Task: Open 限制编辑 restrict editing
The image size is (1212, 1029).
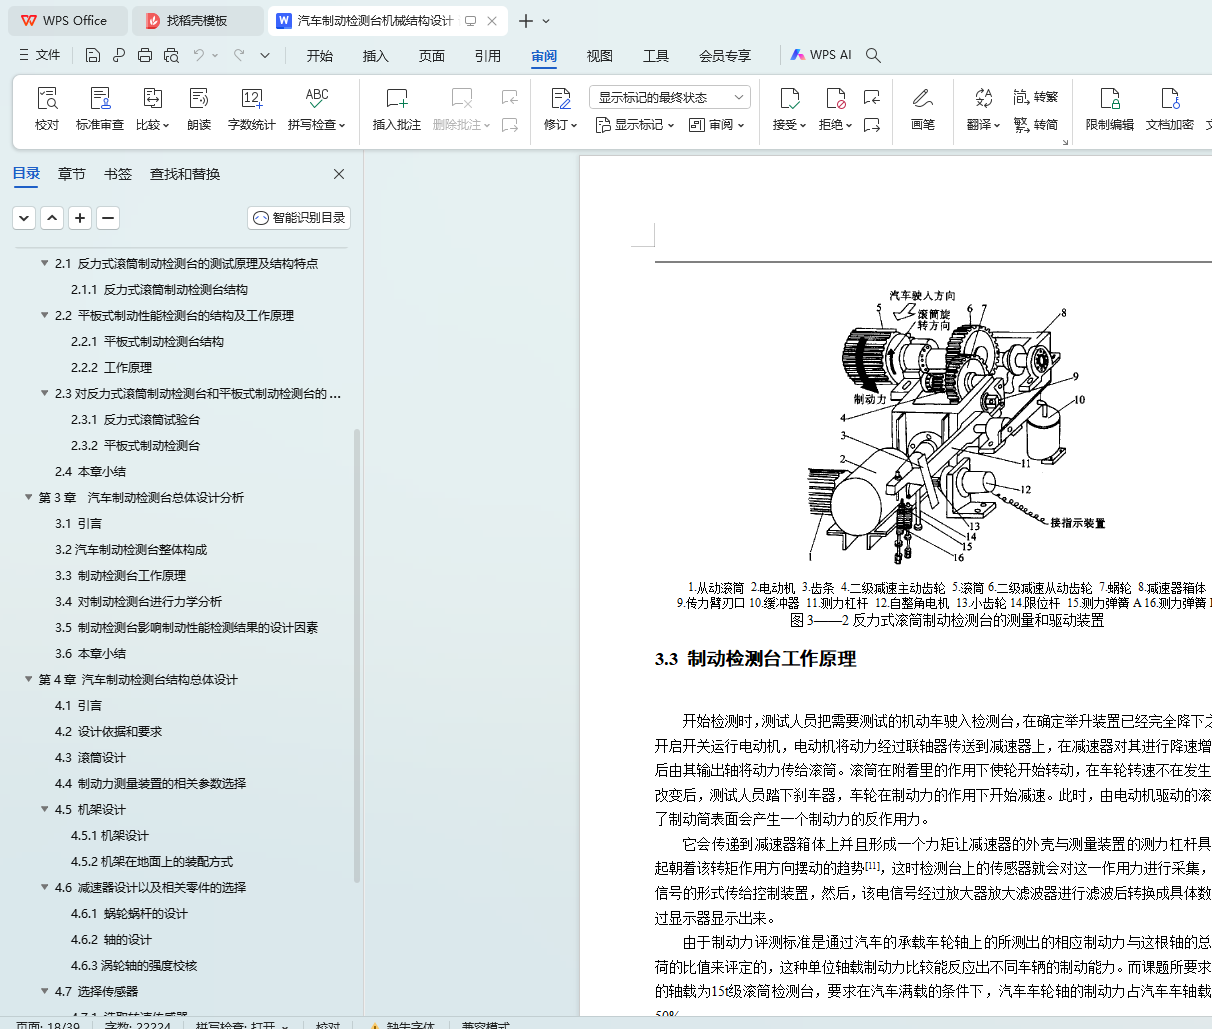Action: (1110, 108)
